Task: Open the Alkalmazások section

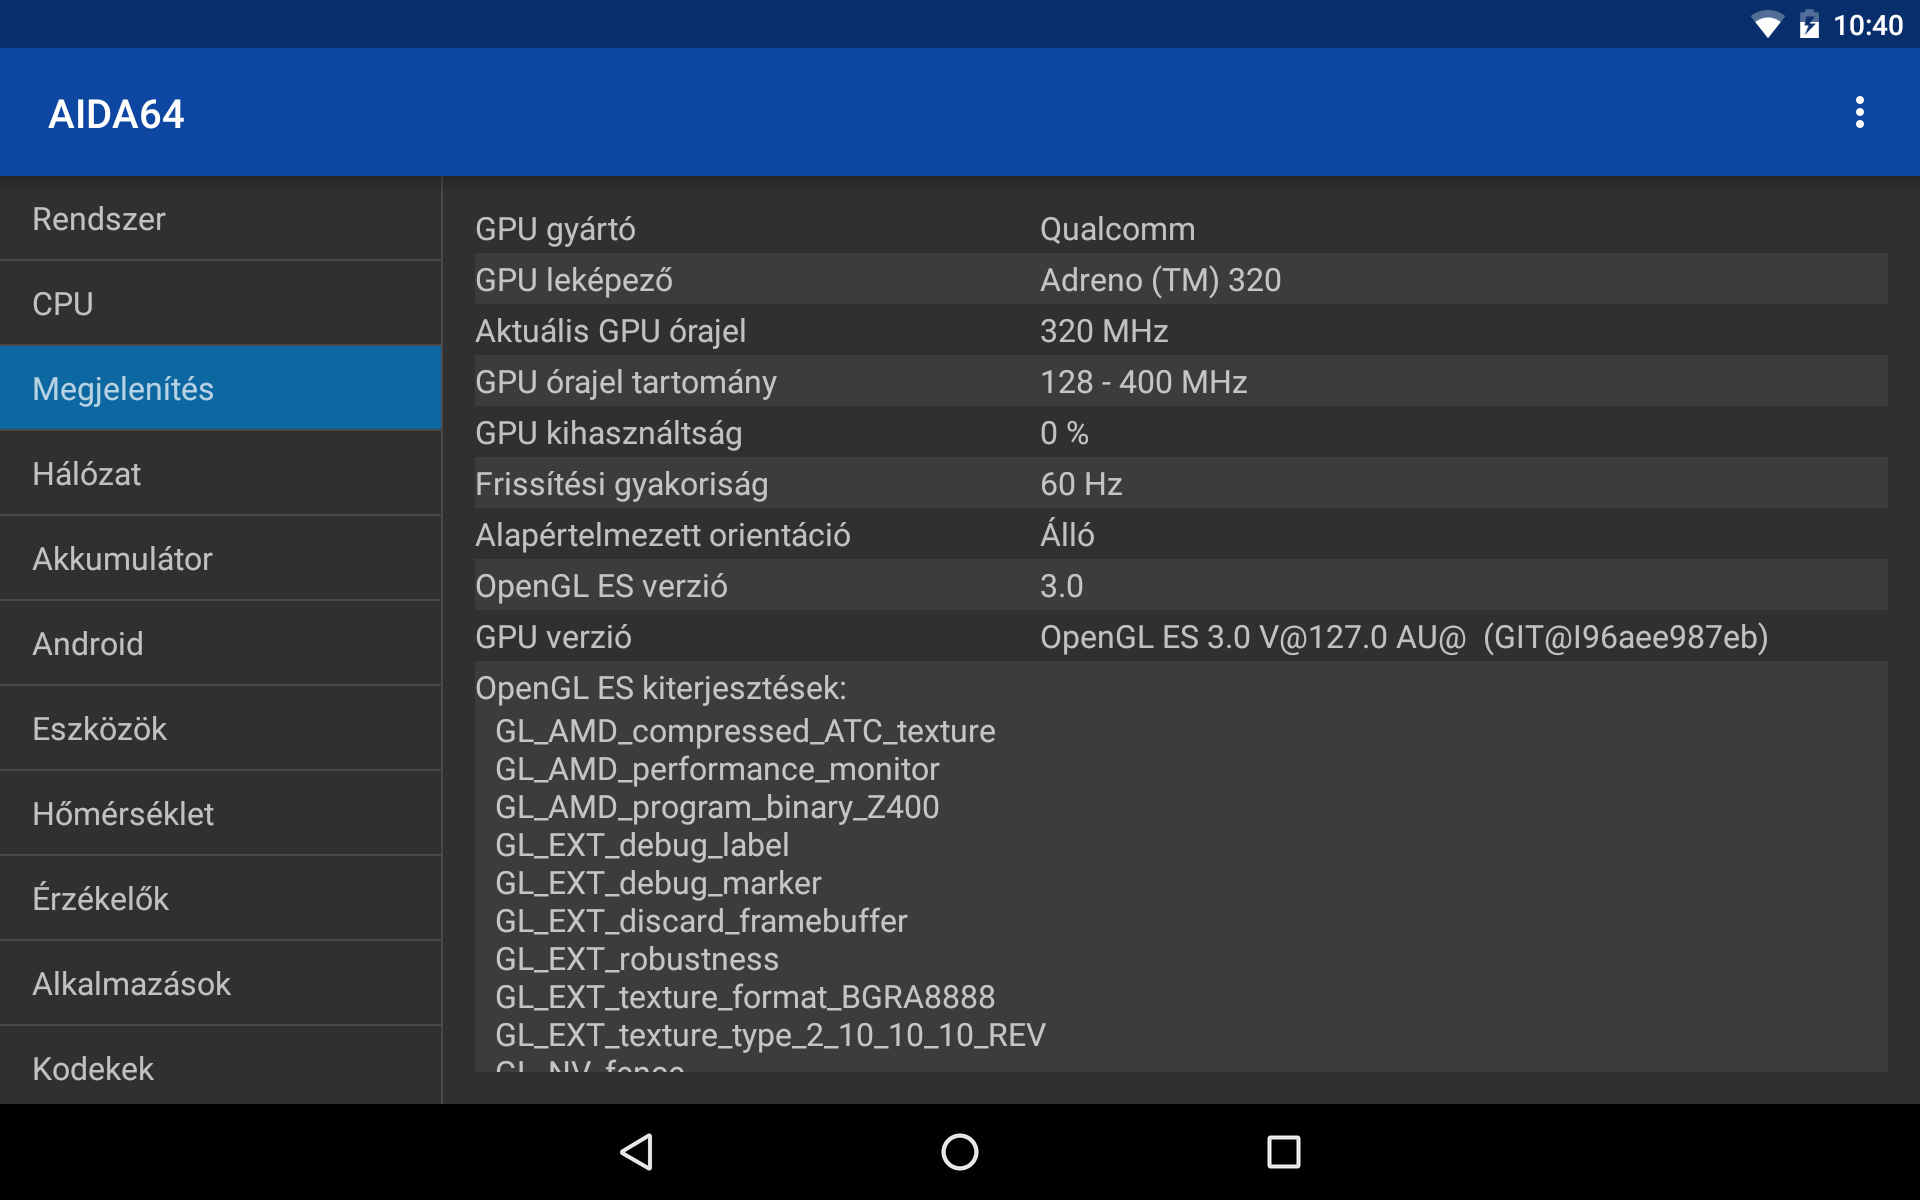Action: point(221,984)
